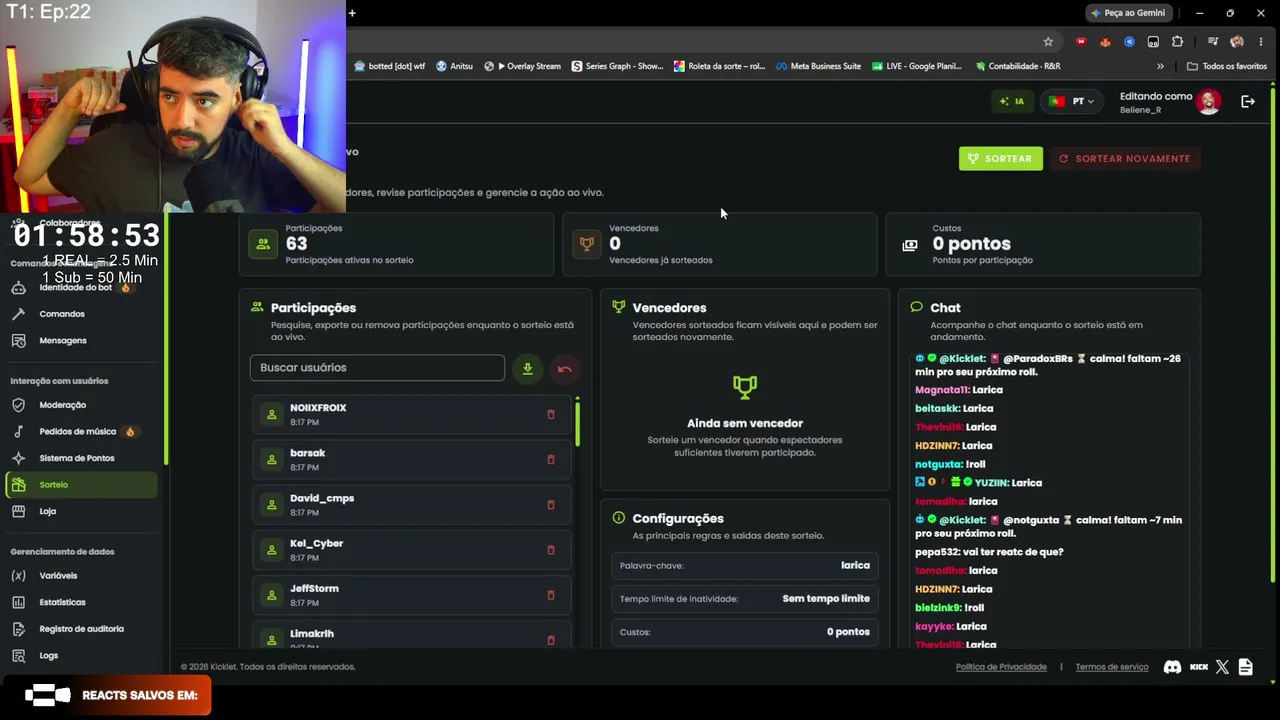The width and height of the screenshot is (1280, 720).
Task: Click the pepa532 chat message
Action: tap(989, 552)
